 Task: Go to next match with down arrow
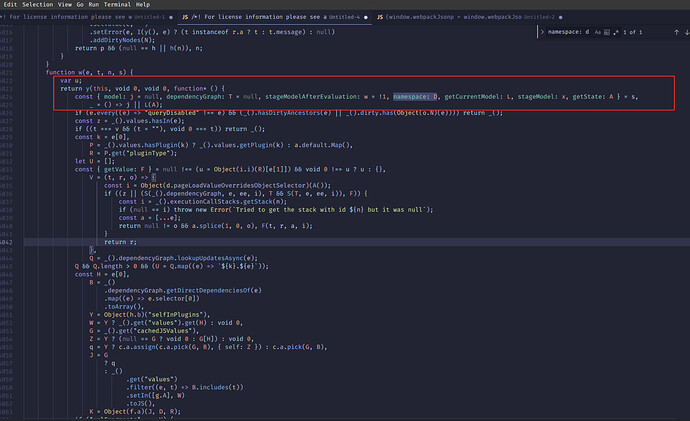686,32
